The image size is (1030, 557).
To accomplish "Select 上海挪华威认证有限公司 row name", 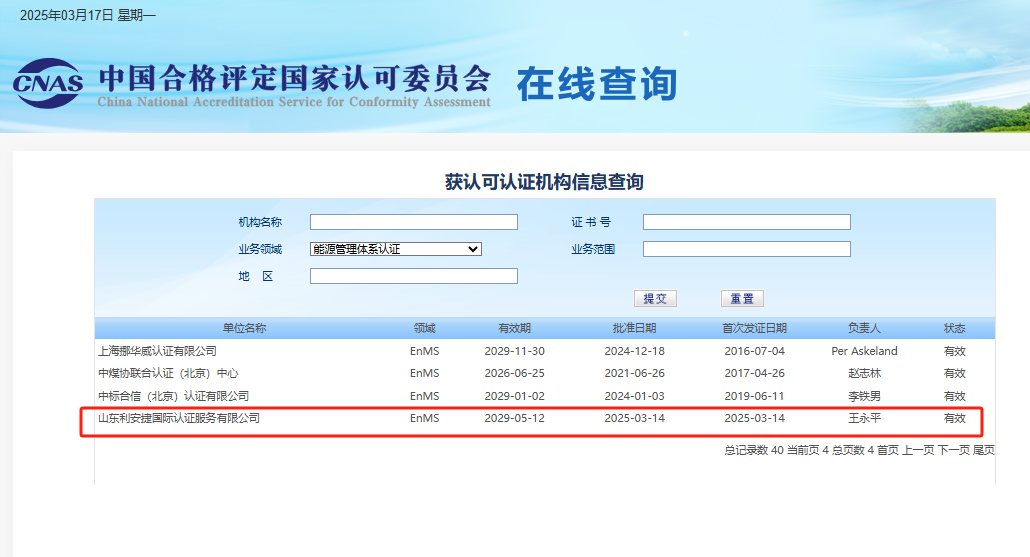I will pos(157,351).
